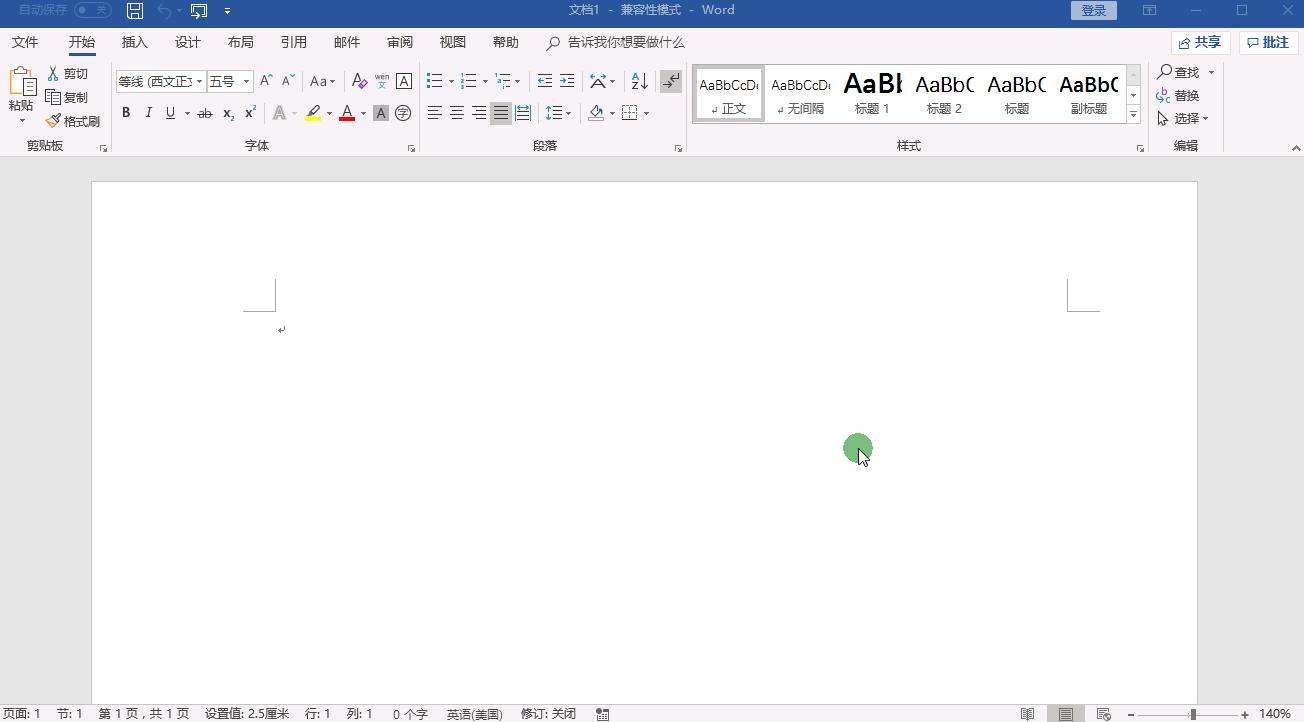Toggle the AutoSave (自动保存) switch
1304x722 pixels.
tap(93, 10)
